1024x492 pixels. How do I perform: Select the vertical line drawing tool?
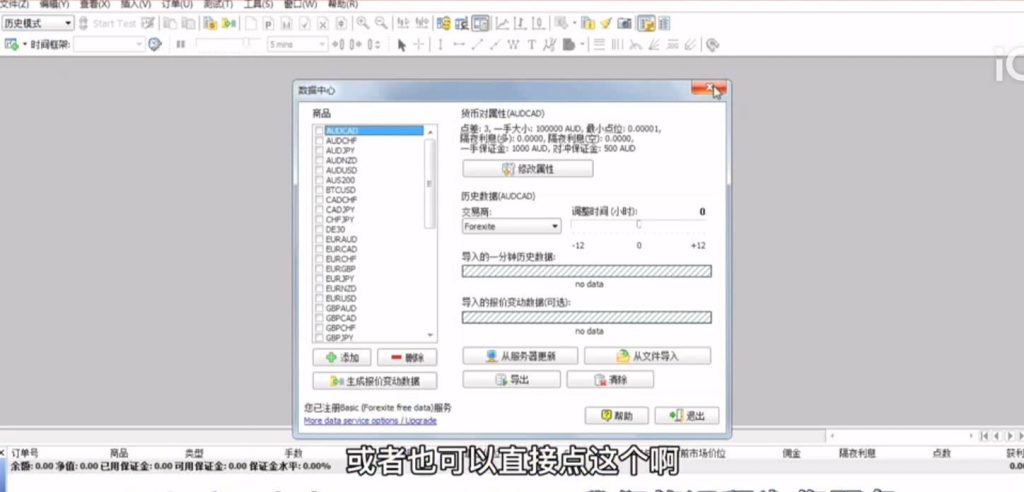pos(440,44)
